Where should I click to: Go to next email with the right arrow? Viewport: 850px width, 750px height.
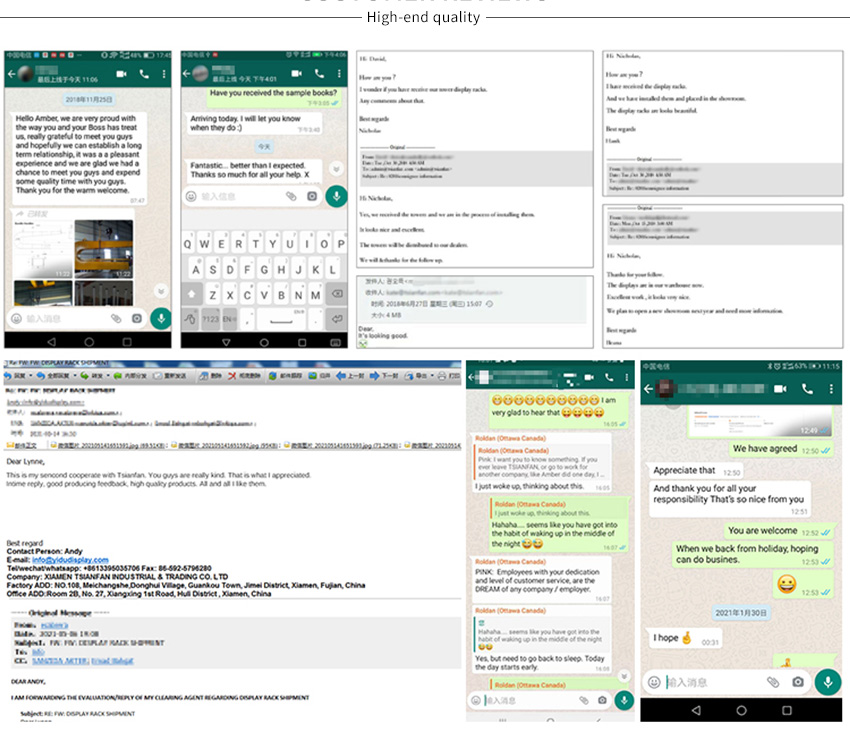click(x=375, y=376)
